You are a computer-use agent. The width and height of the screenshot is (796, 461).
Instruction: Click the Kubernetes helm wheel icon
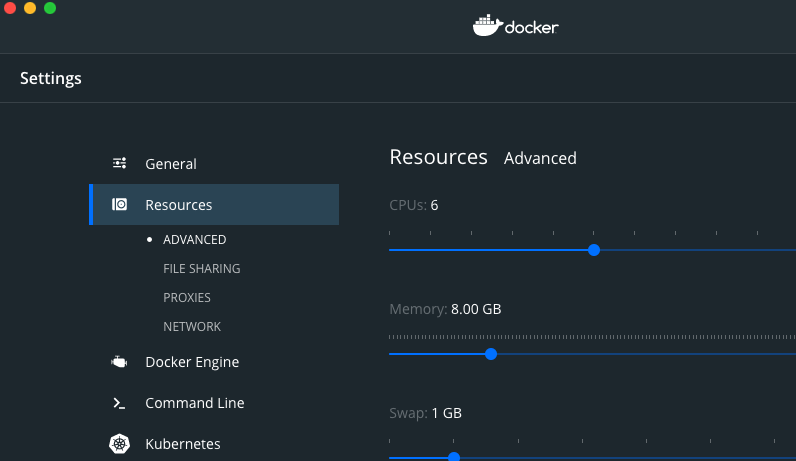point(119,443)
